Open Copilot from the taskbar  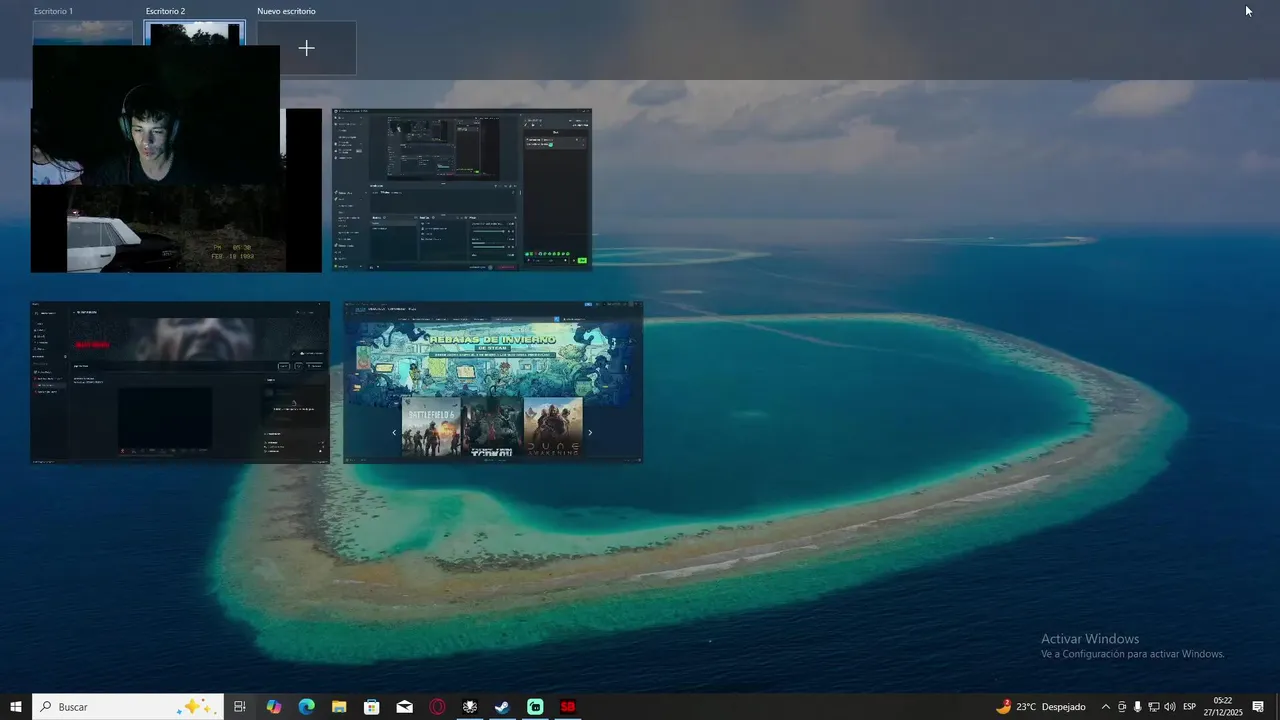tap(274, 707)
